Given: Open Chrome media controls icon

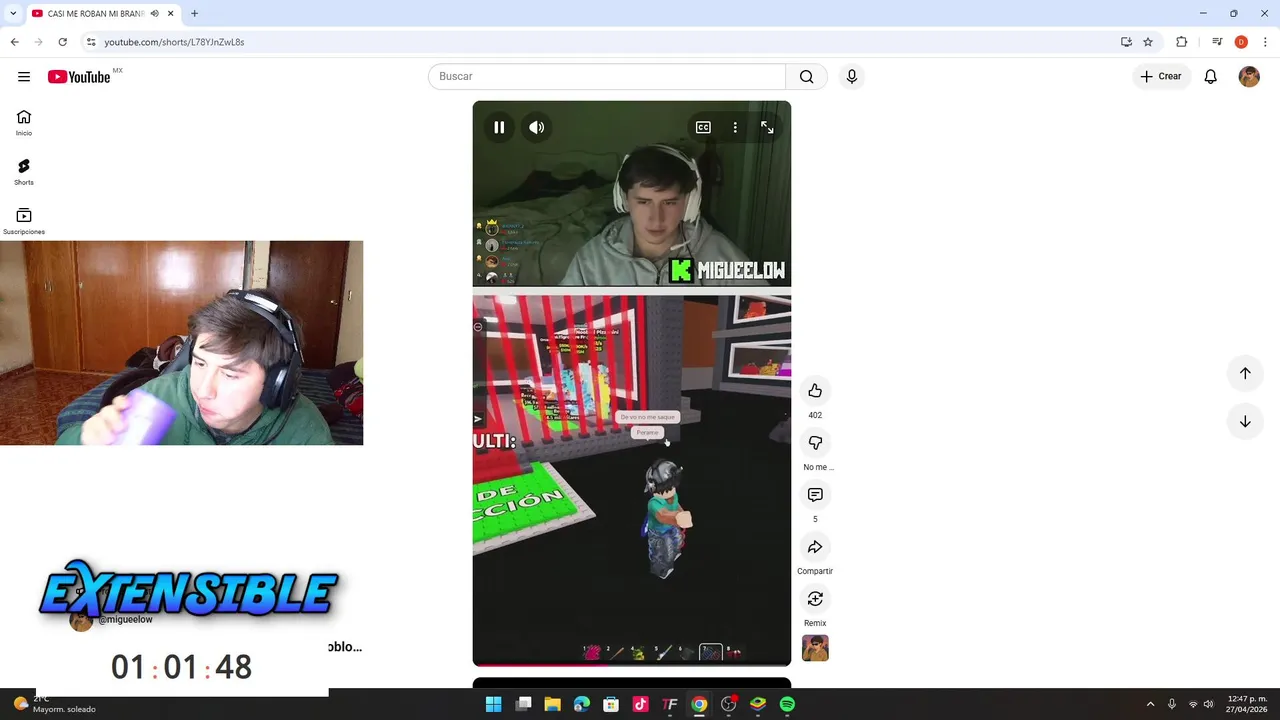Looking at the screenshot, I should click(x=1217, y=42).
